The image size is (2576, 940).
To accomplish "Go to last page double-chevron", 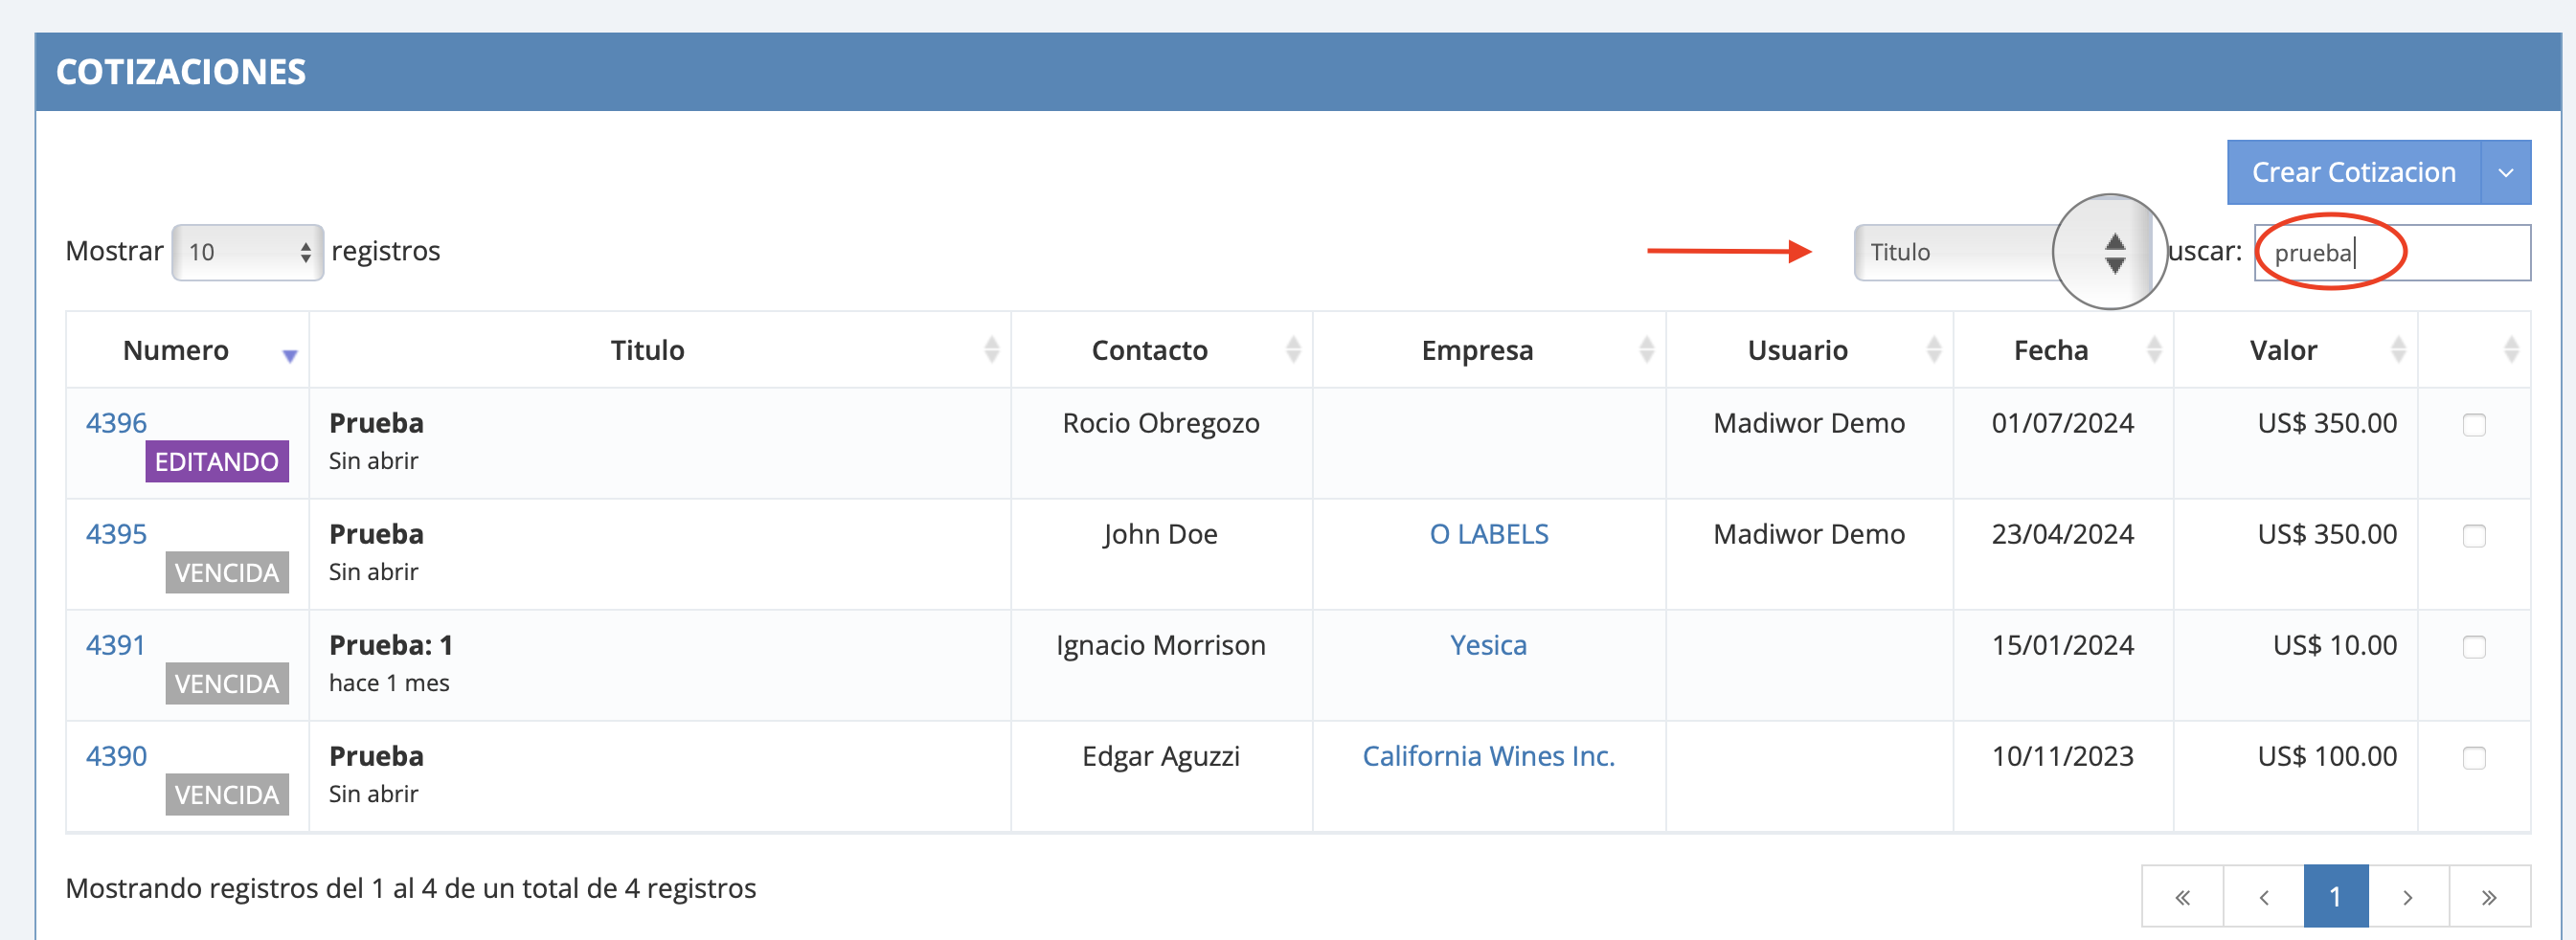I will (2489, 897).
